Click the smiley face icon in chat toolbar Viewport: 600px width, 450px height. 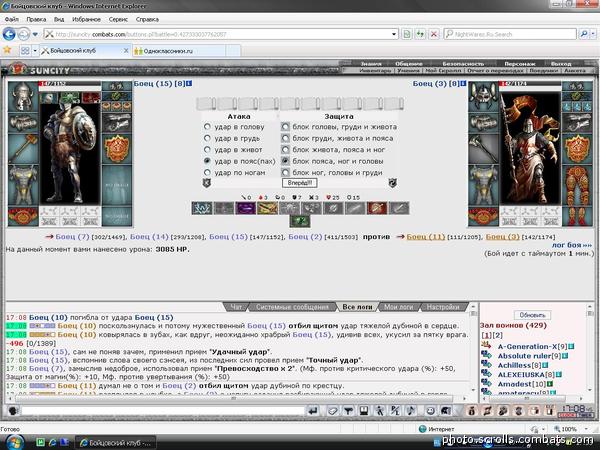[430, 411]
